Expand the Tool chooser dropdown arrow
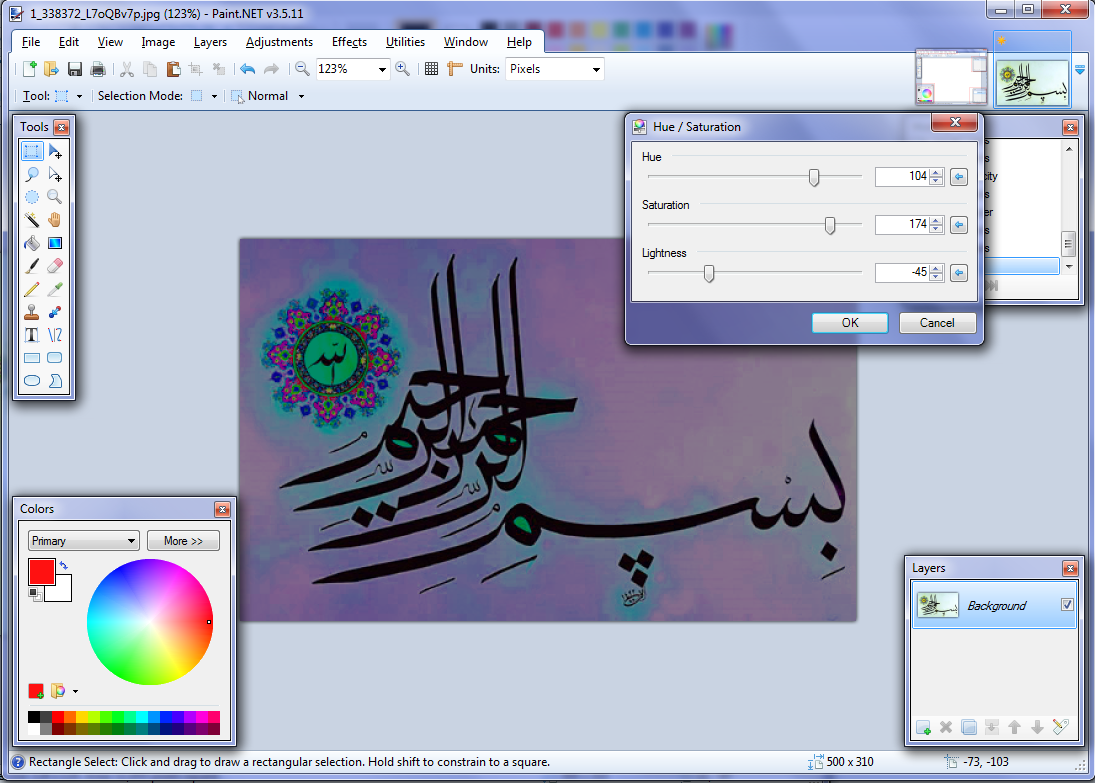Screen dimensions: 1095x783 pos(79,96)
